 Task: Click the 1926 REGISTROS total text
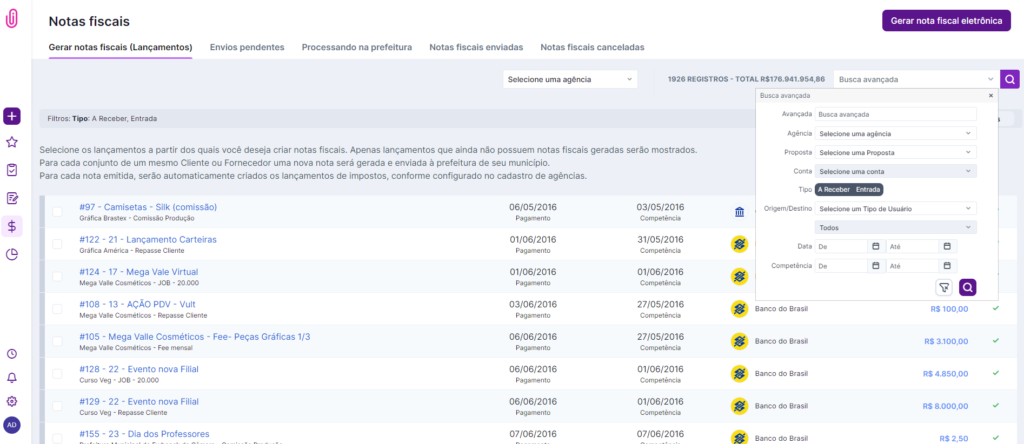click(746, 80)
